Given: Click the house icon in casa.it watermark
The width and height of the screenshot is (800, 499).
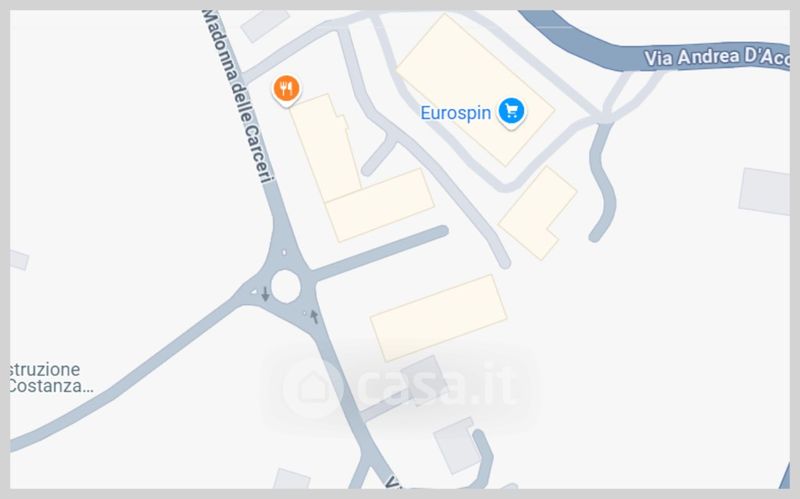Looking at the screenshot, I should tap(312, 388).
